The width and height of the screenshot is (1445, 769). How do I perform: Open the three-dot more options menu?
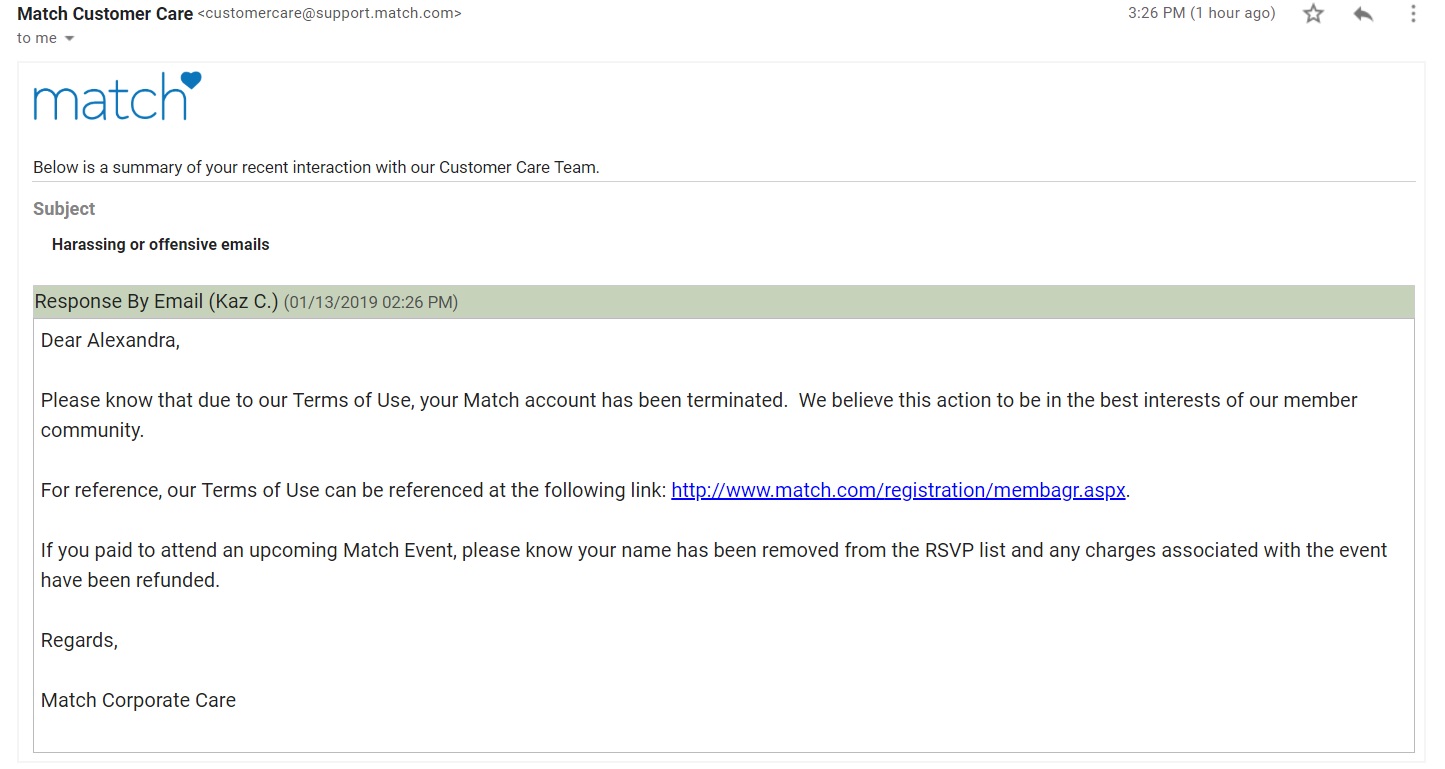pyautogui.click(x=1413, y=14)
